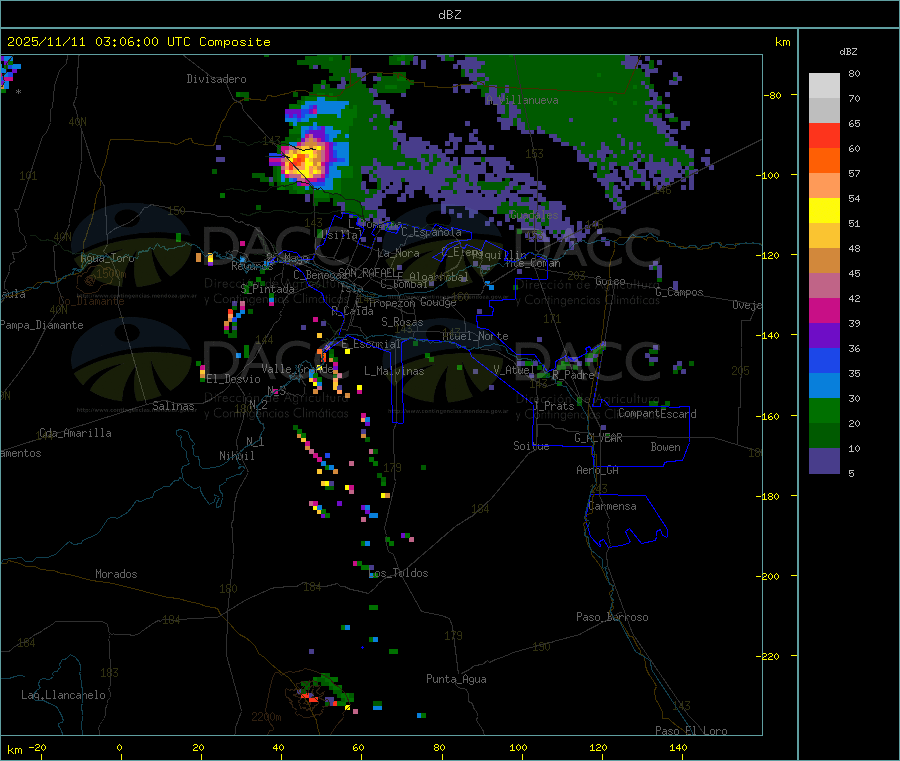Image resolution: width=900 pixels, height=761 pixels.
Task: Click the 'Carmensa' location label
Action: 612,506
